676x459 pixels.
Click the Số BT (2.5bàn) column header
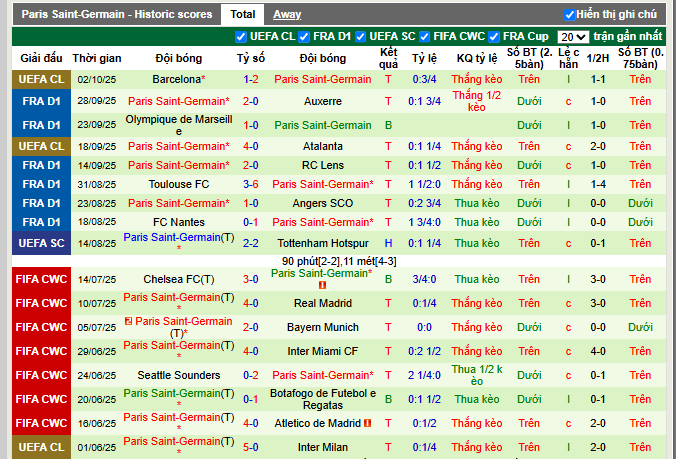(x=529, y=58)
